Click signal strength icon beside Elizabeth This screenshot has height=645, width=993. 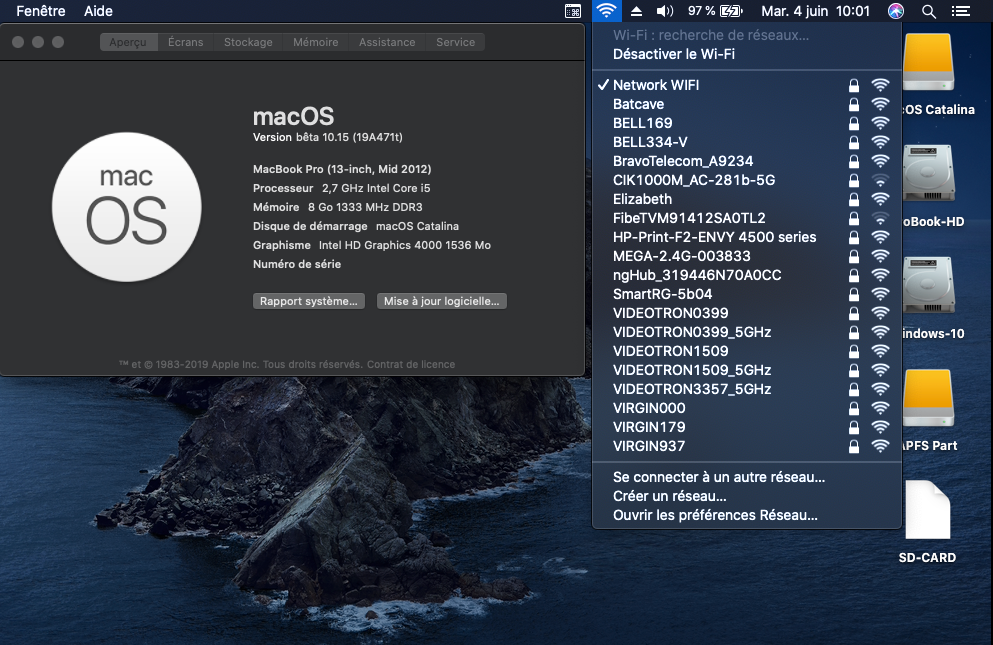pos(880,199)
